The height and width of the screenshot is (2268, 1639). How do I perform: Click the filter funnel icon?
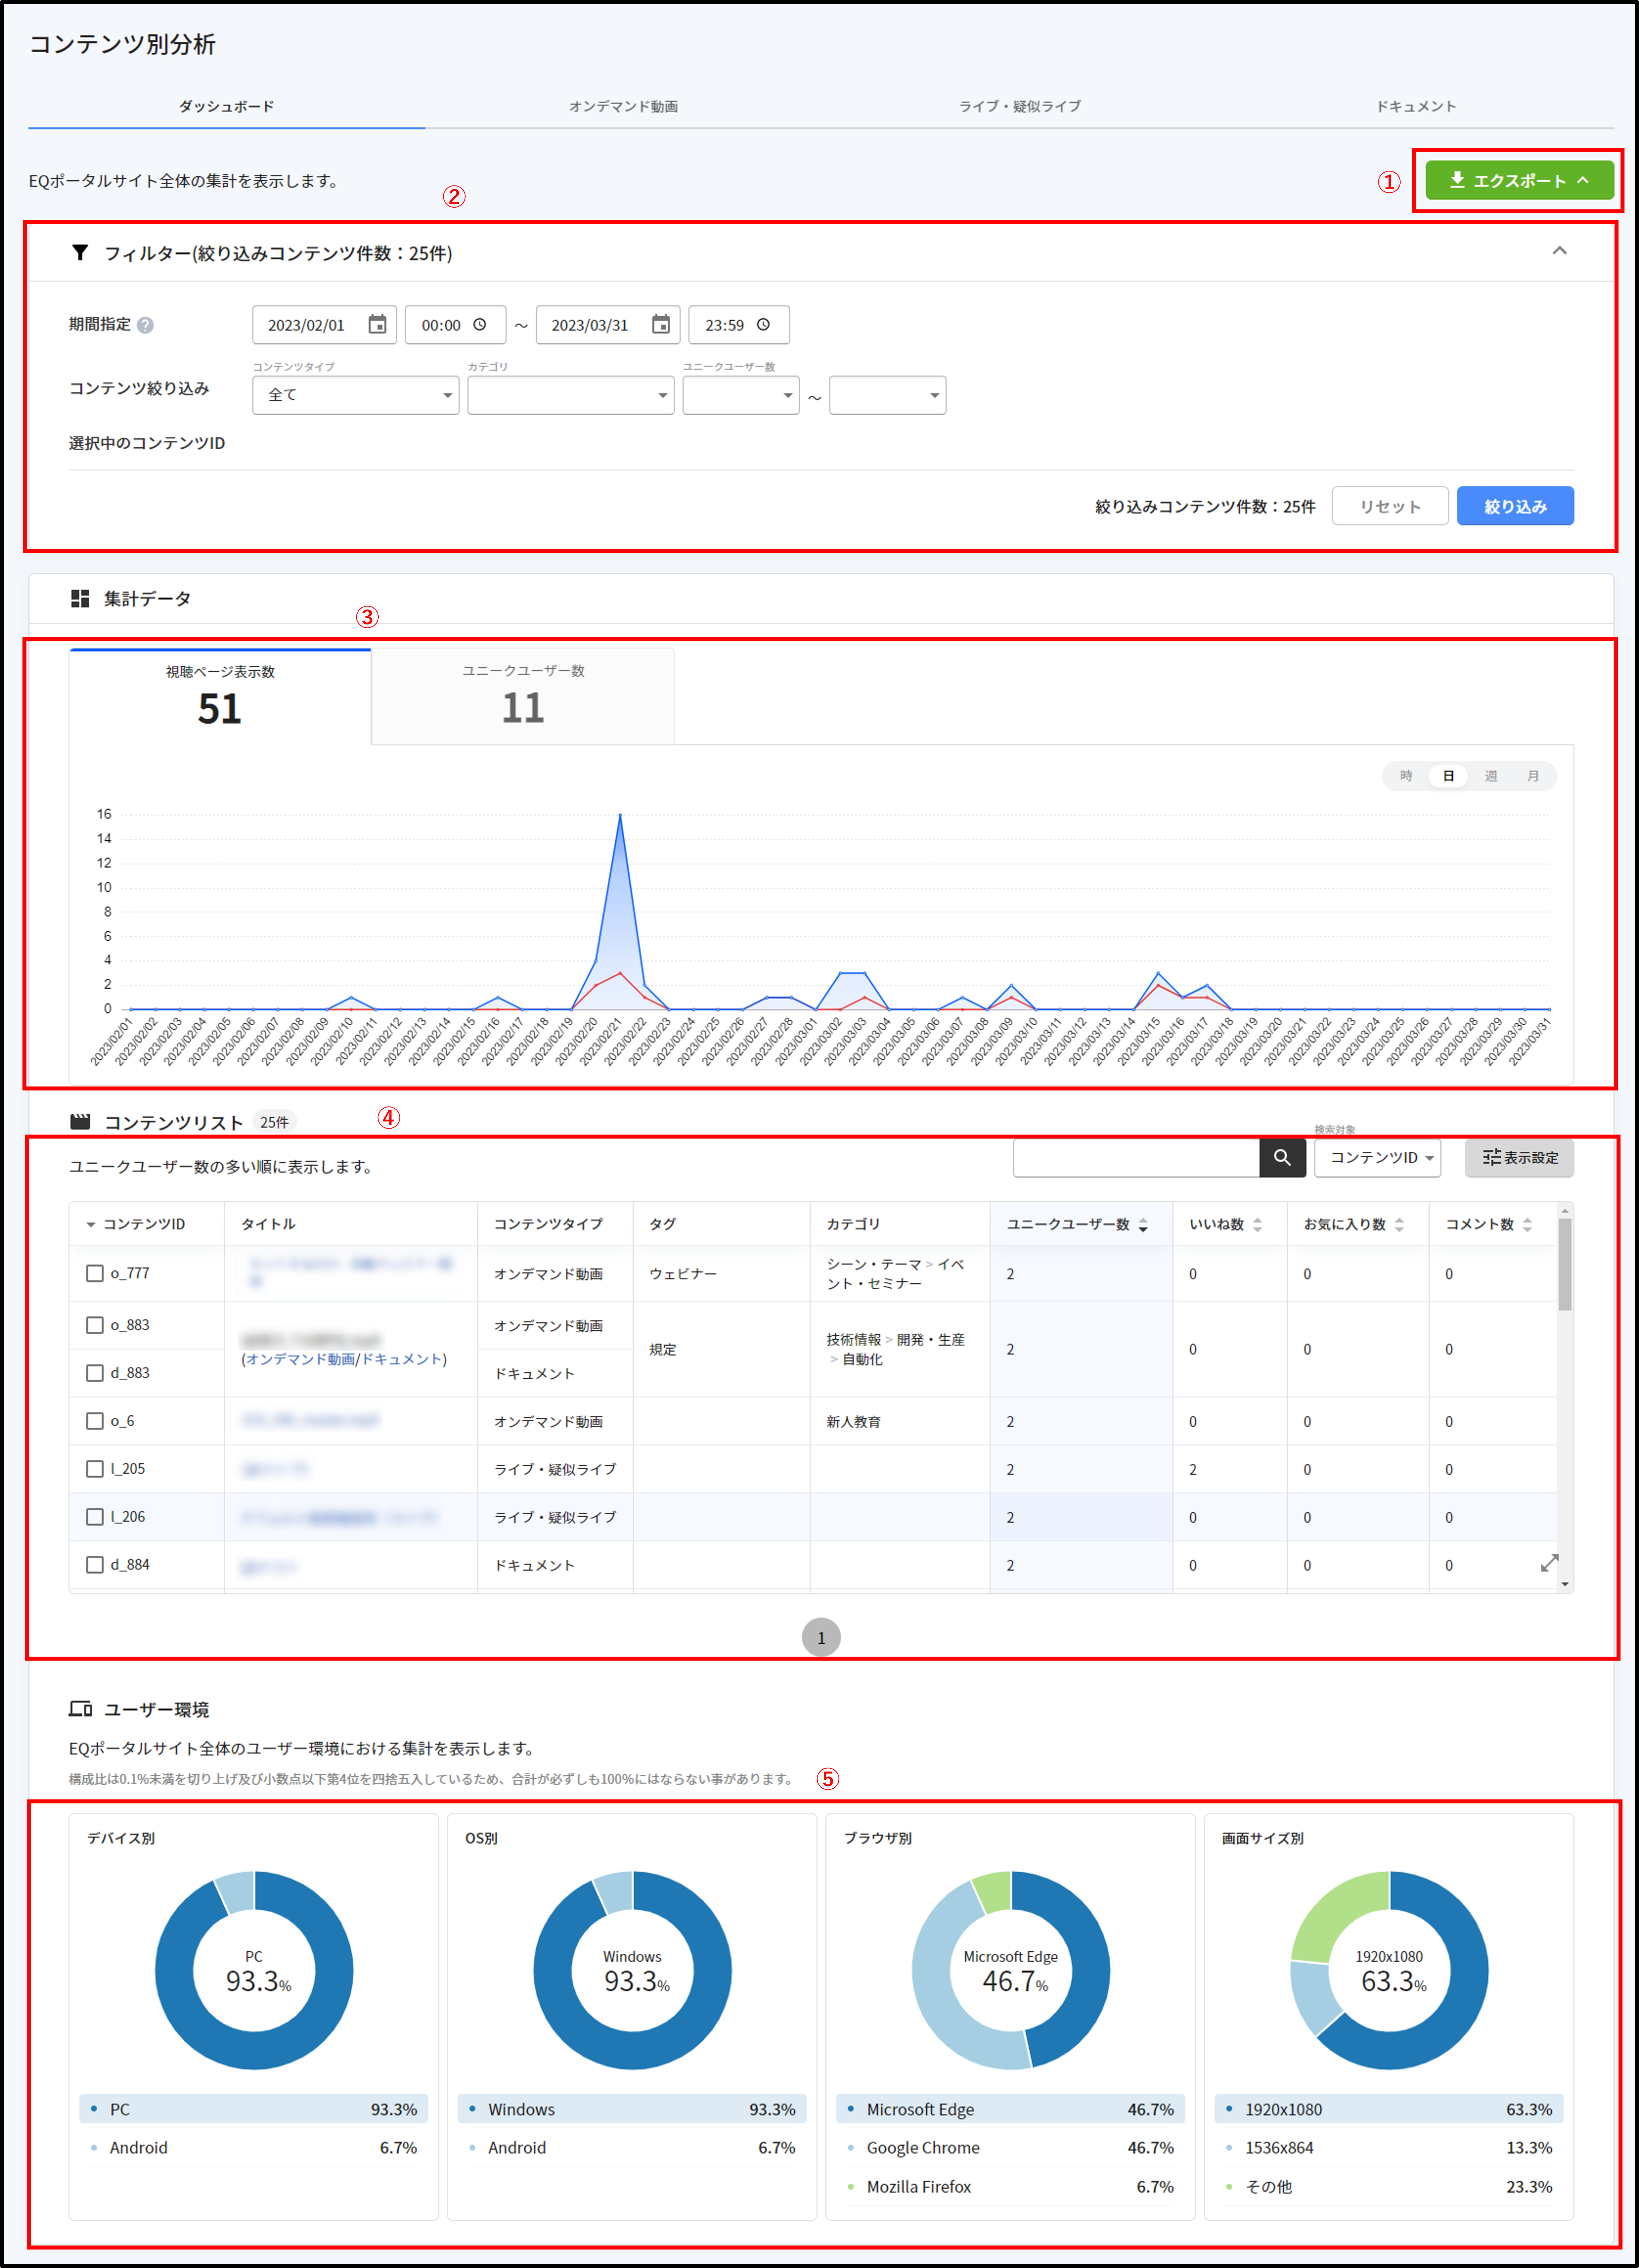[80, 253]
